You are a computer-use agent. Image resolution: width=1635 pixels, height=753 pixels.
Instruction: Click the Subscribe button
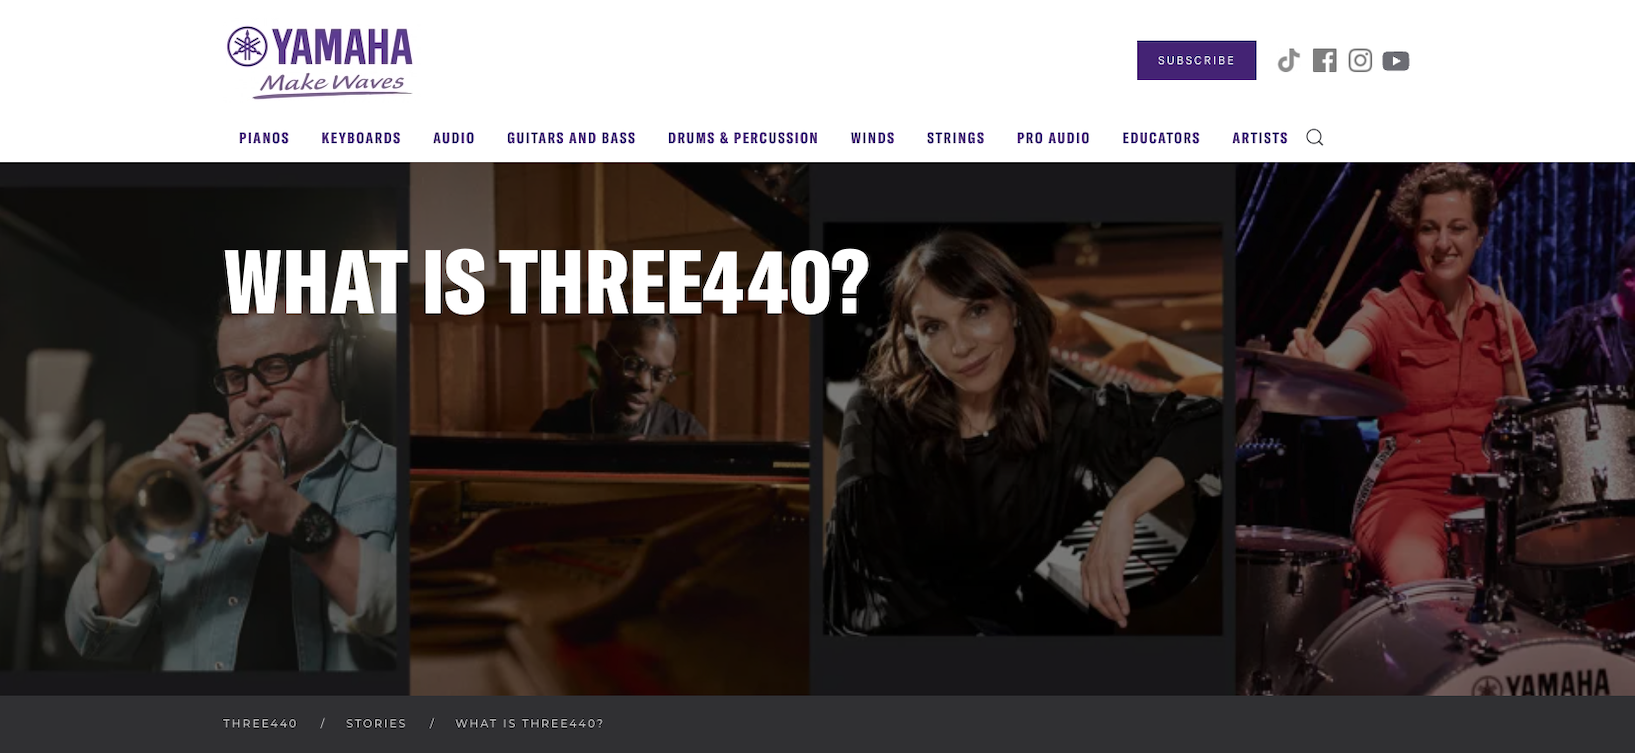(1196, 61)
